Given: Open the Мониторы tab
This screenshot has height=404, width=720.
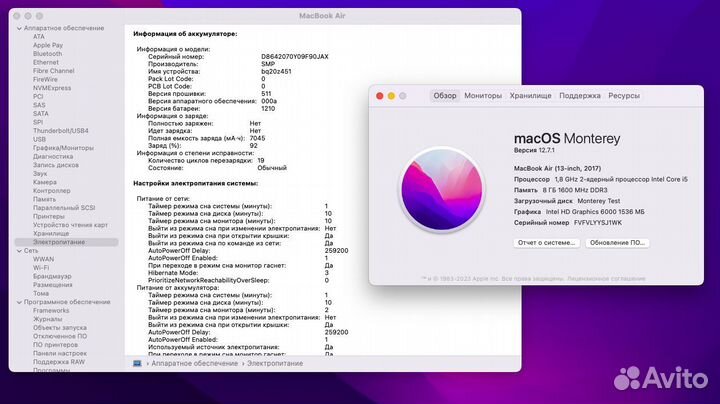Looking at the screenshot, I should point(483,95).
